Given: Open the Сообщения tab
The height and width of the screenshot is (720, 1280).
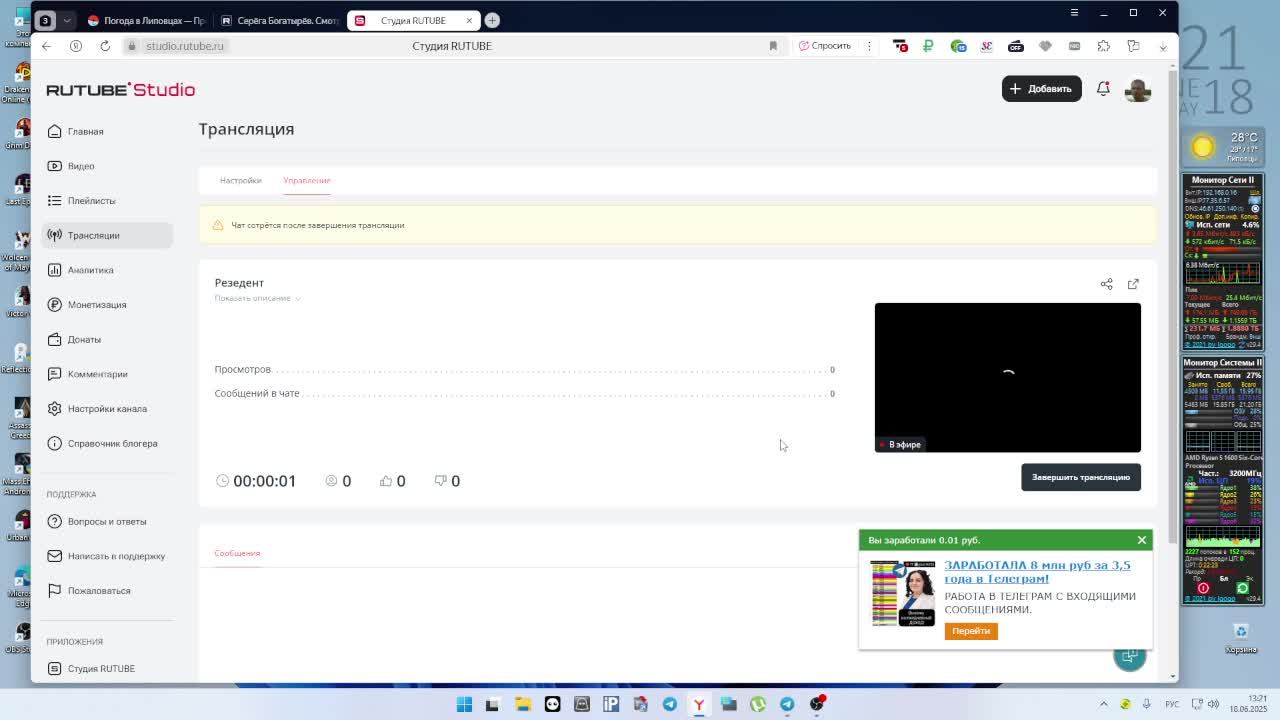Looking at the screenshot, I should 237,553.
